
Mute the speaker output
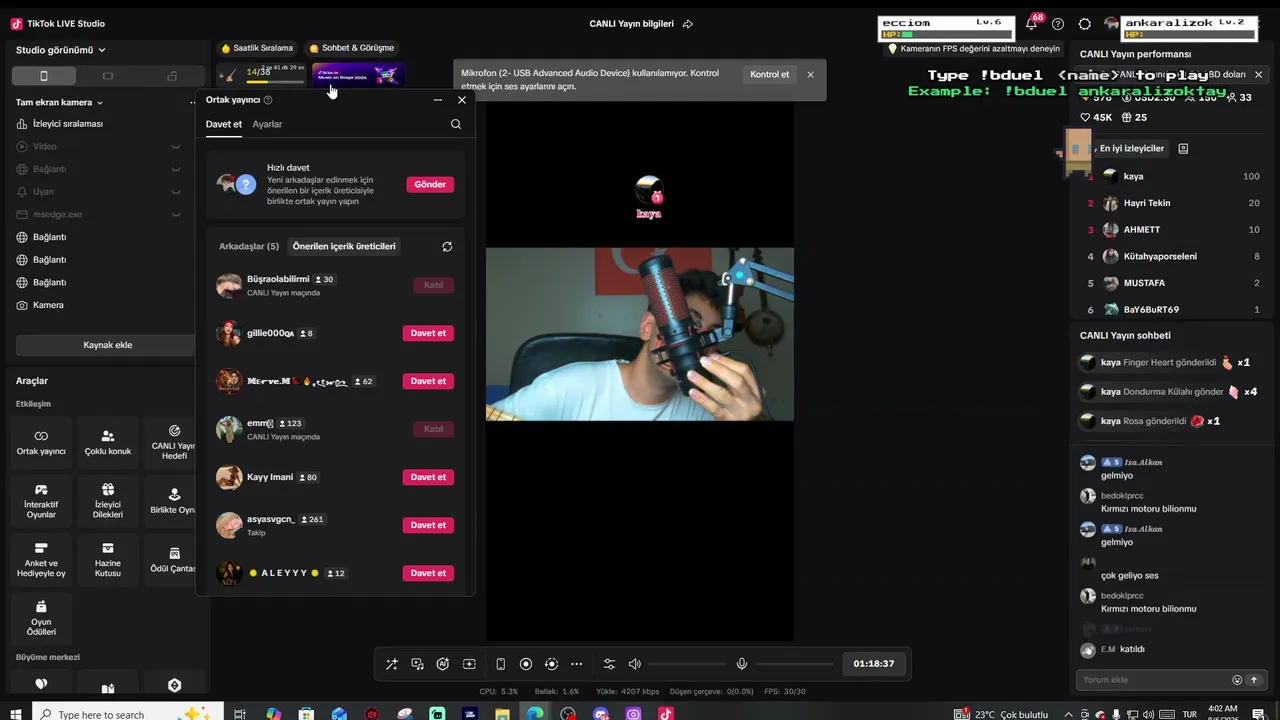634,664
